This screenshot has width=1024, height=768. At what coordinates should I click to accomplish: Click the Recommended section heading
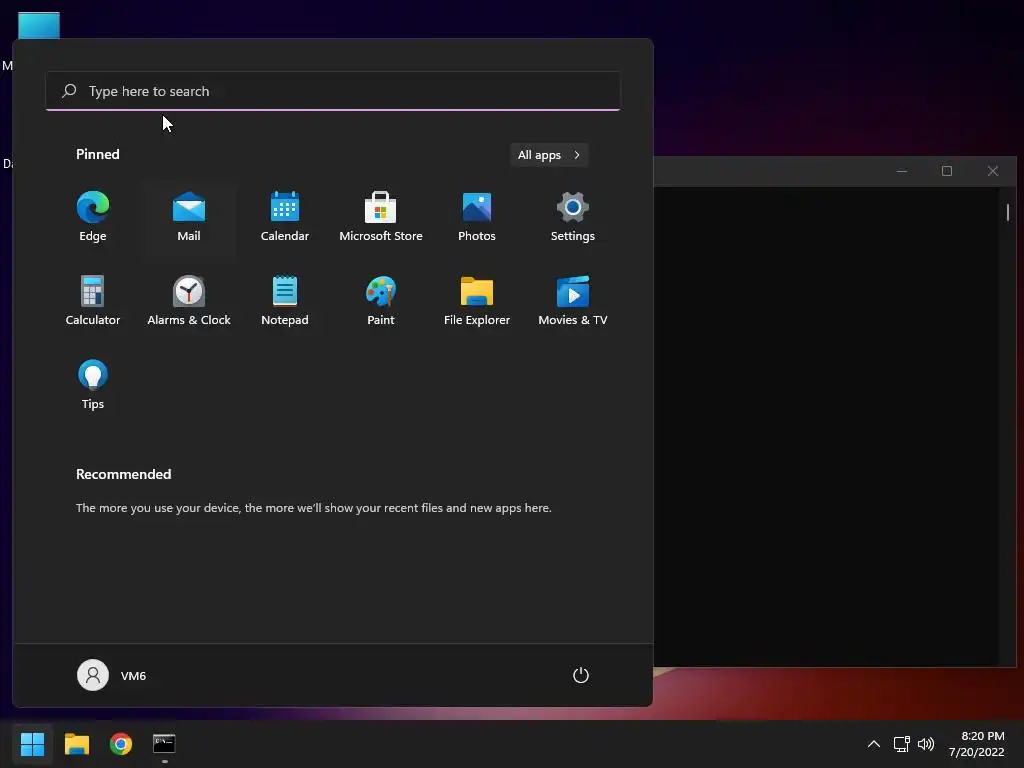point(123,474)
